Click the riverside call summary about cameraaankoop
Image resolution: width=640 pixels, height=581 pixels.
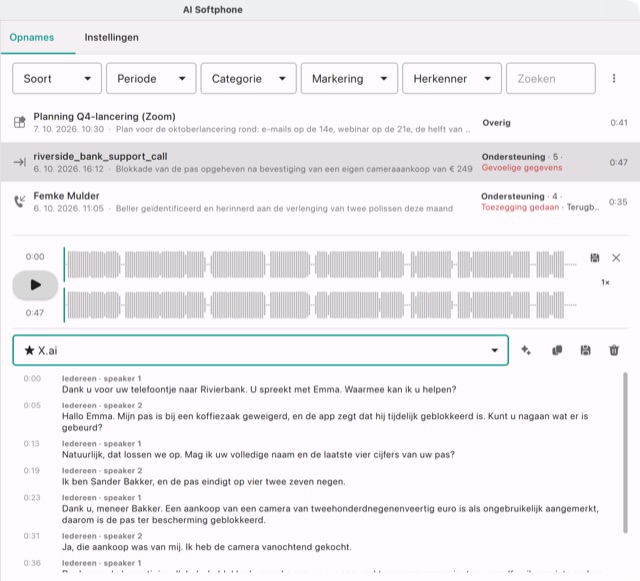294,169
